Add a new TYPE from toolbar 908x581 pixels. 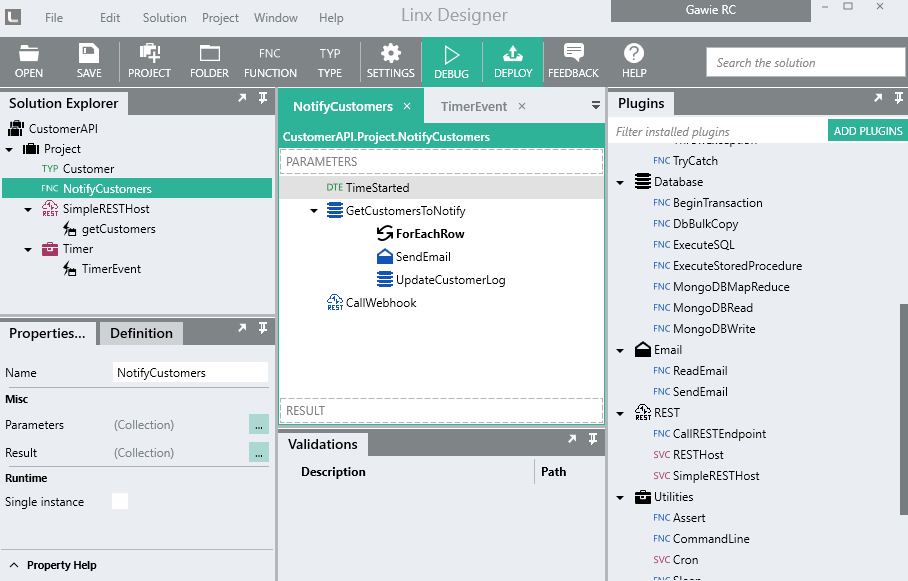[330, 61]
